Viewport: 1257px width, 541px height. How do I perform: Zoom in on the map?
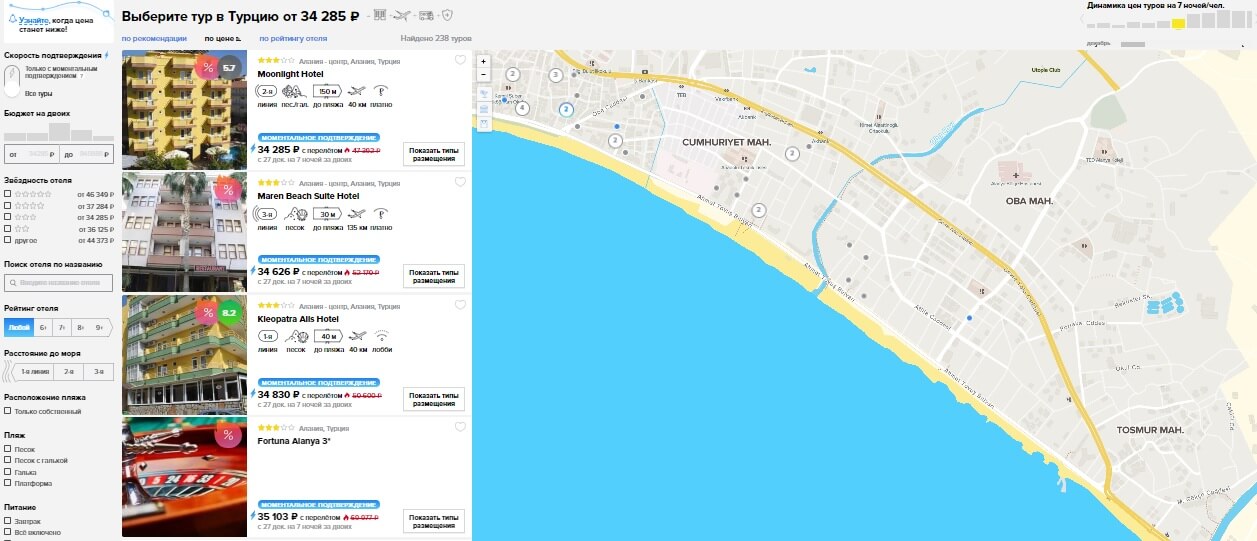(x=484, y=61)
